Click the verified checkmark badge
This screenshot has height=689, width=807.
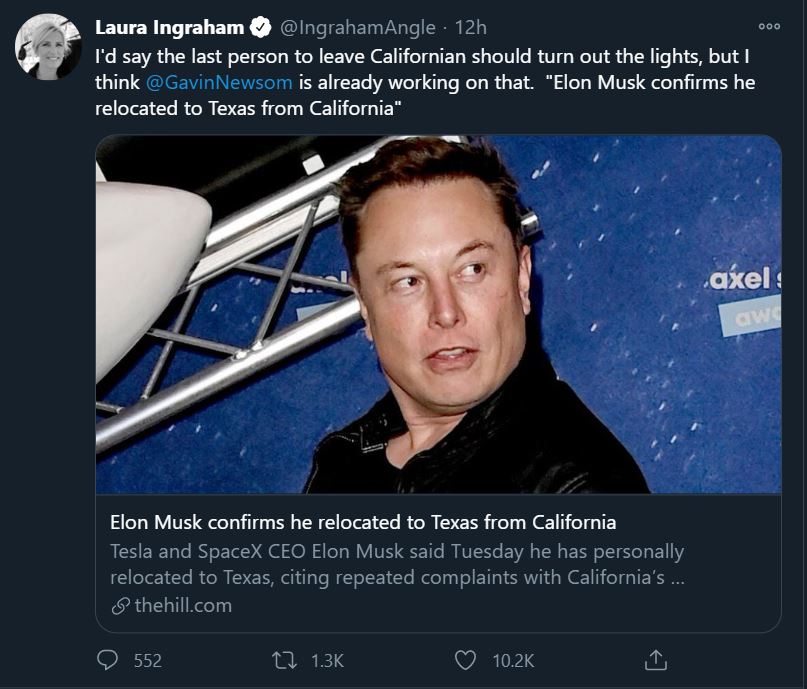(261, 27)
